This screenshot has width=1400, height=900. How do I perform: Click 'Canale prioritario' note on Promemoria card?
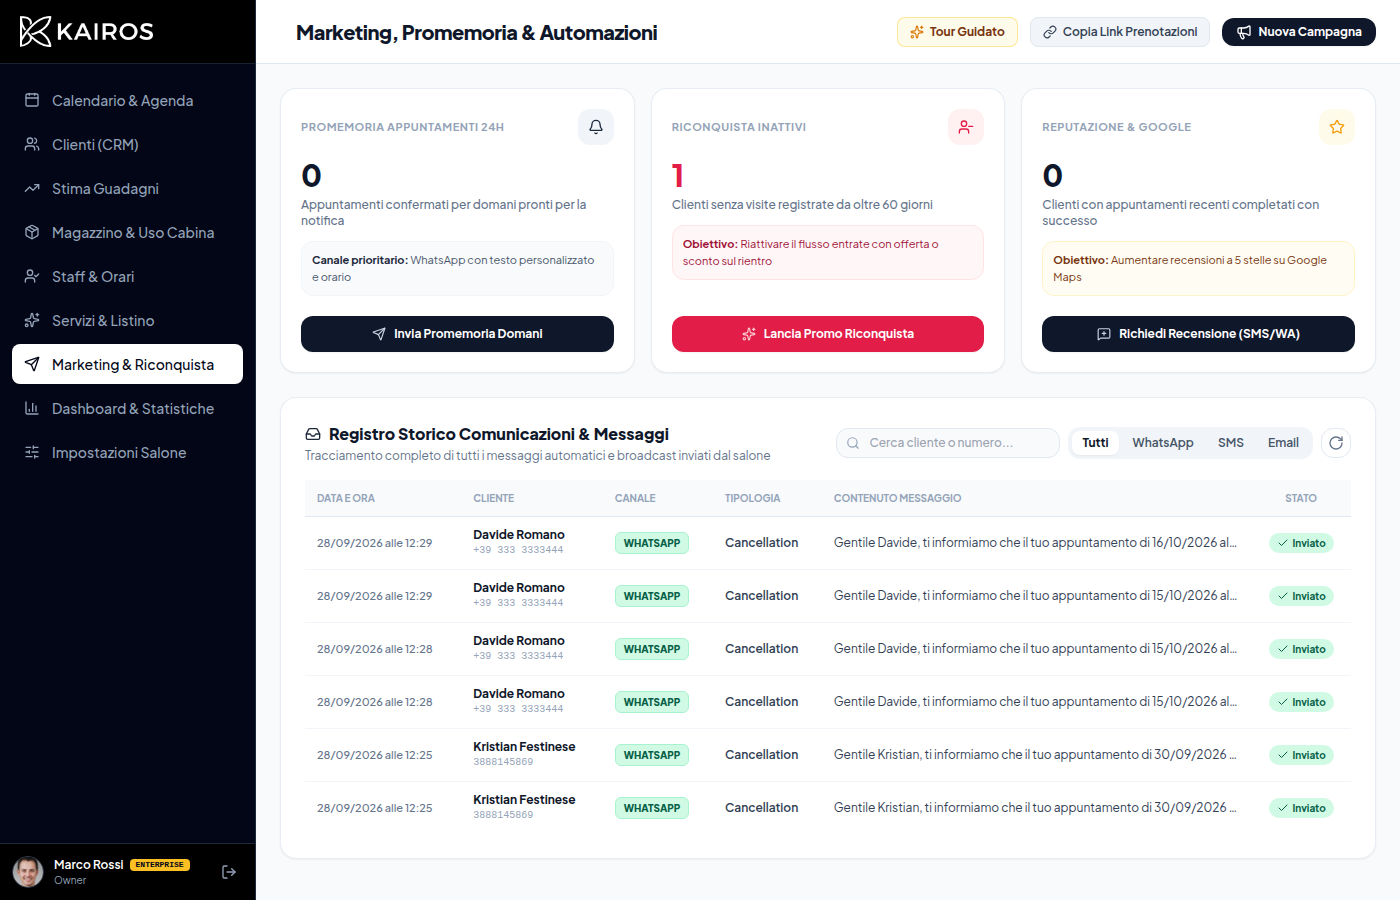[457, 268]
